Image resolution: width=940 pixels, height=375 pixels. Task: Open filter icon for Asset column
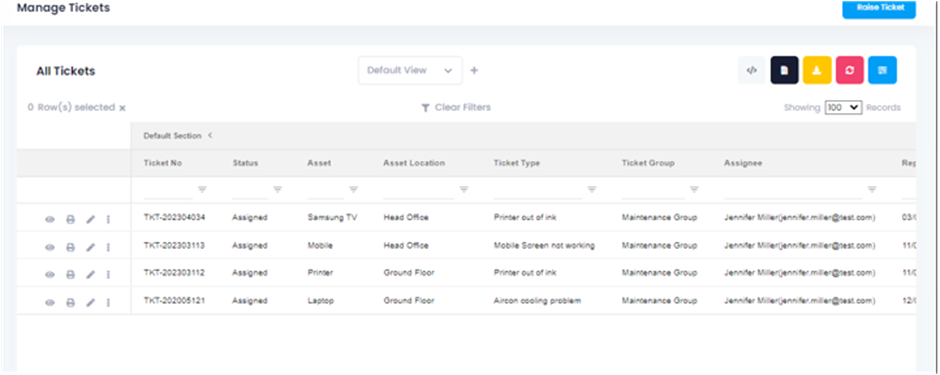354,189
